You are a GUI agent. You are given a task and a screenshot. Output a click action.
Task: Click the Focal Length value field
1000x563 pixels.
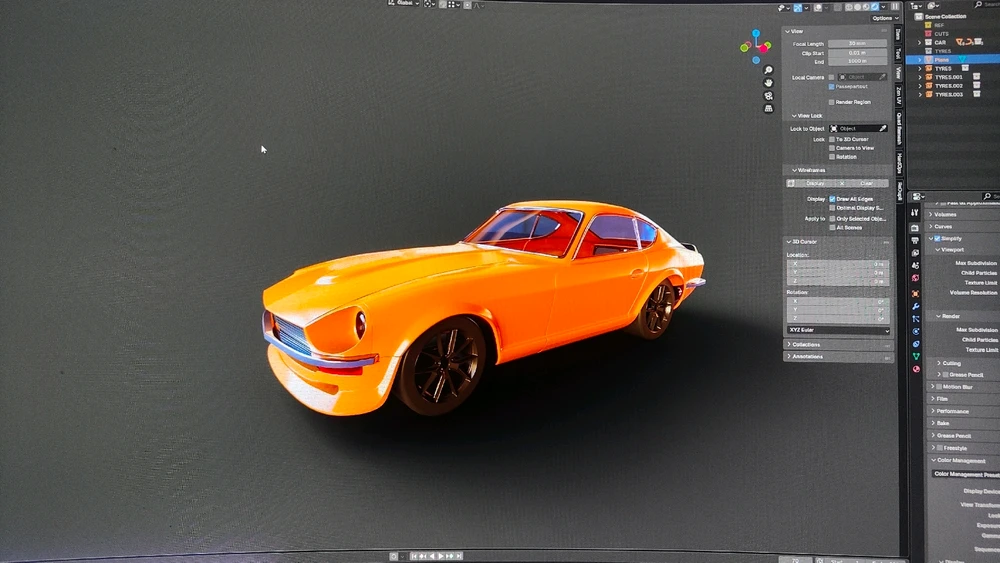pos(857,44)
